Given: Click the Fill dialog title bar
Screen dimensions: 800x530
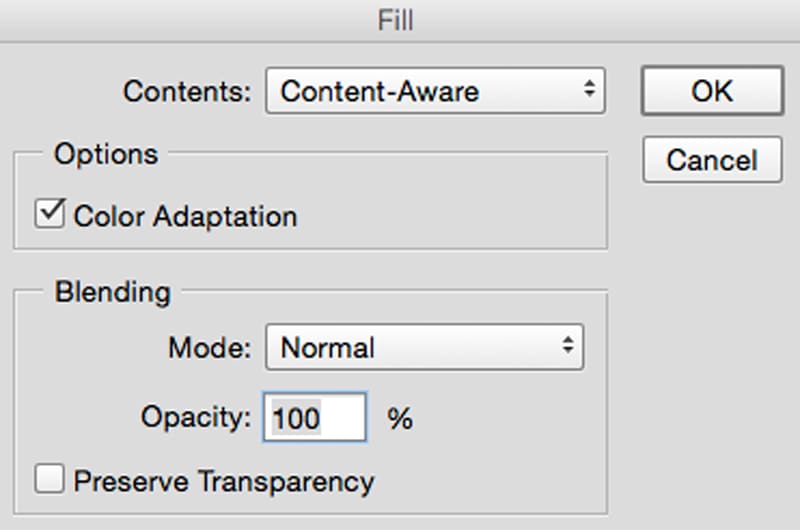Looking at the screenshot, I should (400, 19).
